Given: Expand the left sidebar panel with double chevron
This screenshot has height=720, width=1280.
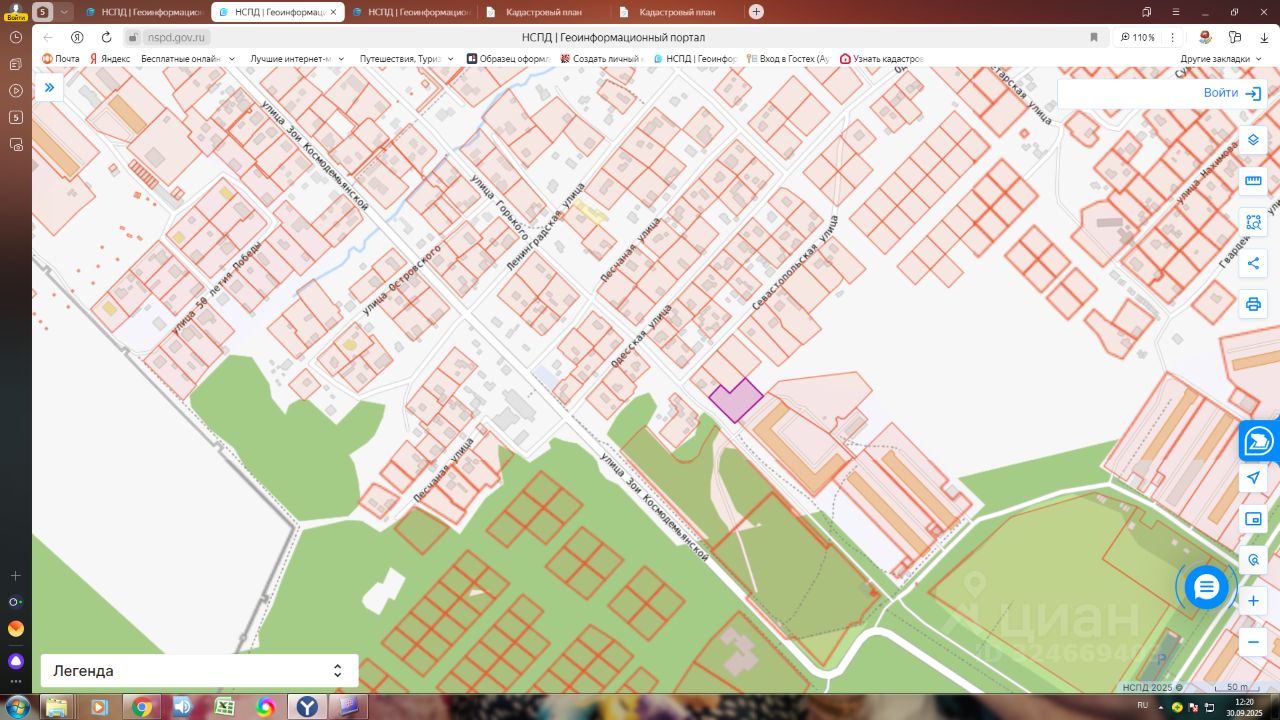Looking at the screenshot, I should pyautogui.click(x=49, y=88).
